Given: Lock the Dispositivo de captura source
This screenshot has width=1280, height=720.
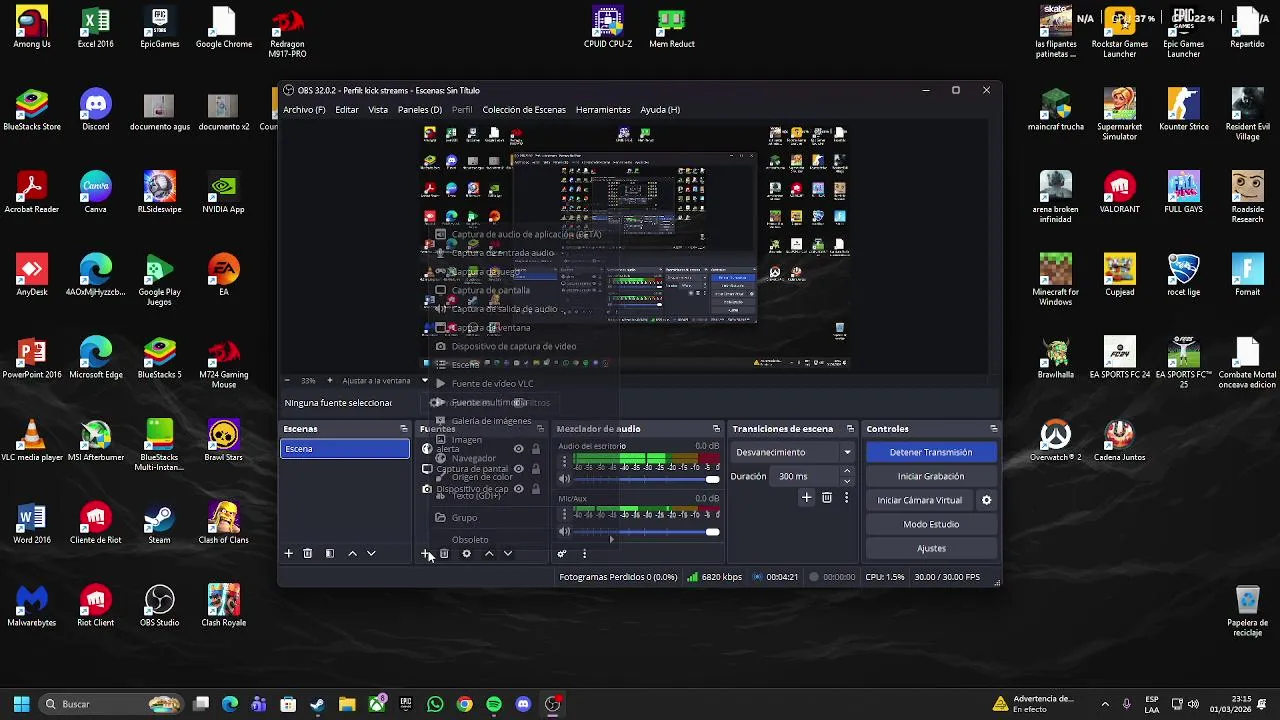Looking at the screenshot, I should pos(536,489).
